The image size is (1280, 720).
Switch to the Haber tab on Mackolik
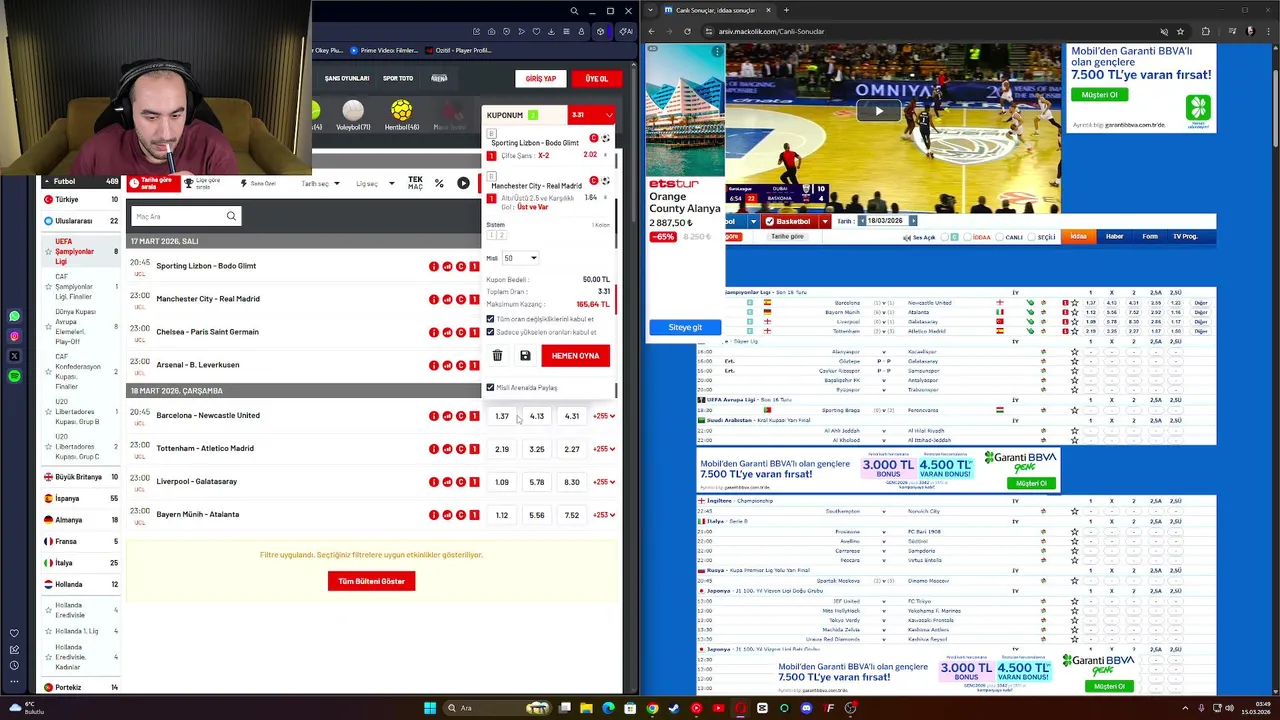[x=1114, y=237]
